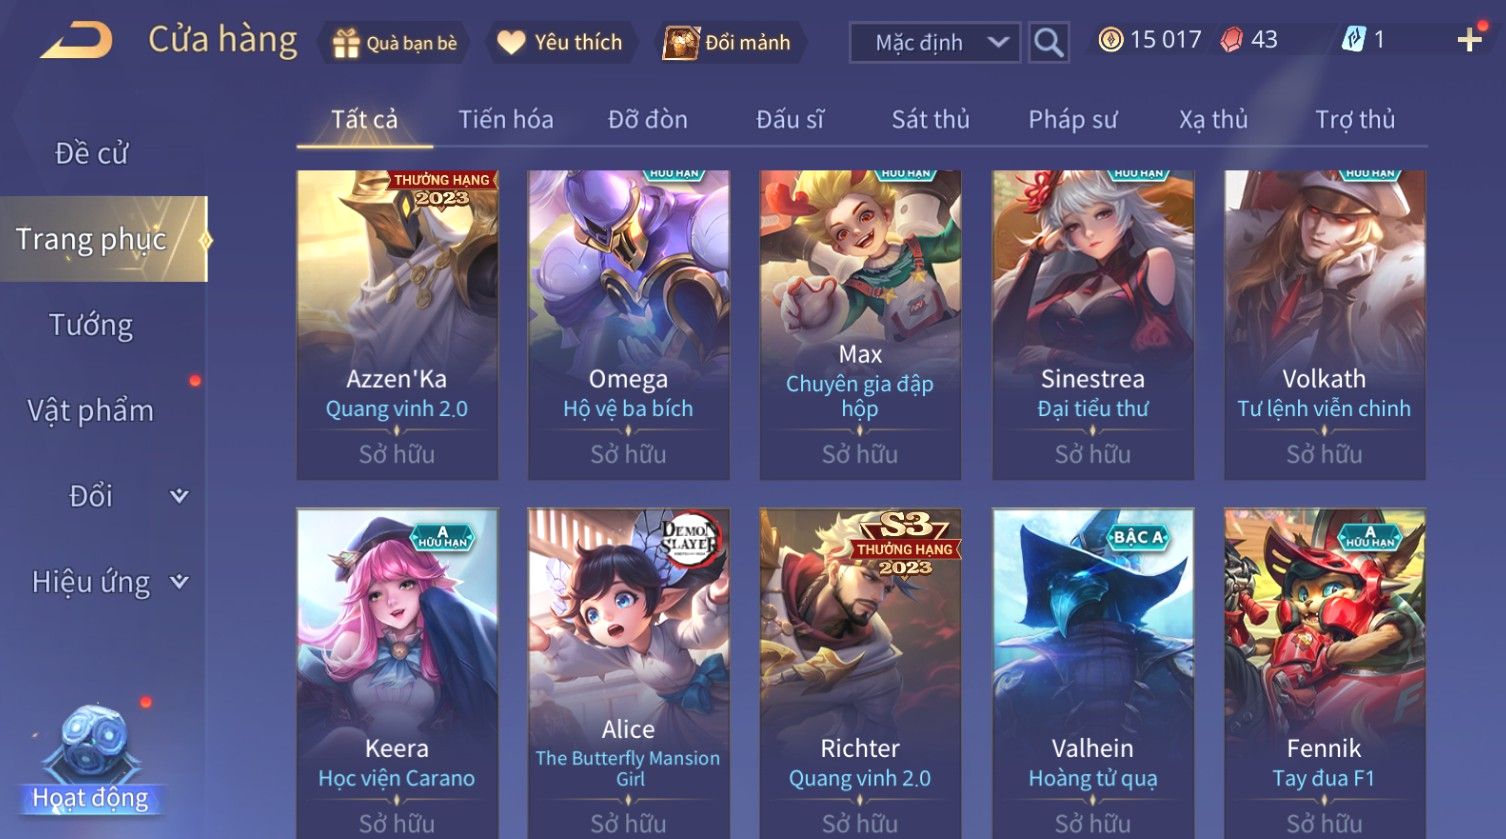Open the Quà bạn bè gift icon
This screenshot has height=839, width=1506.
point(346,43)
